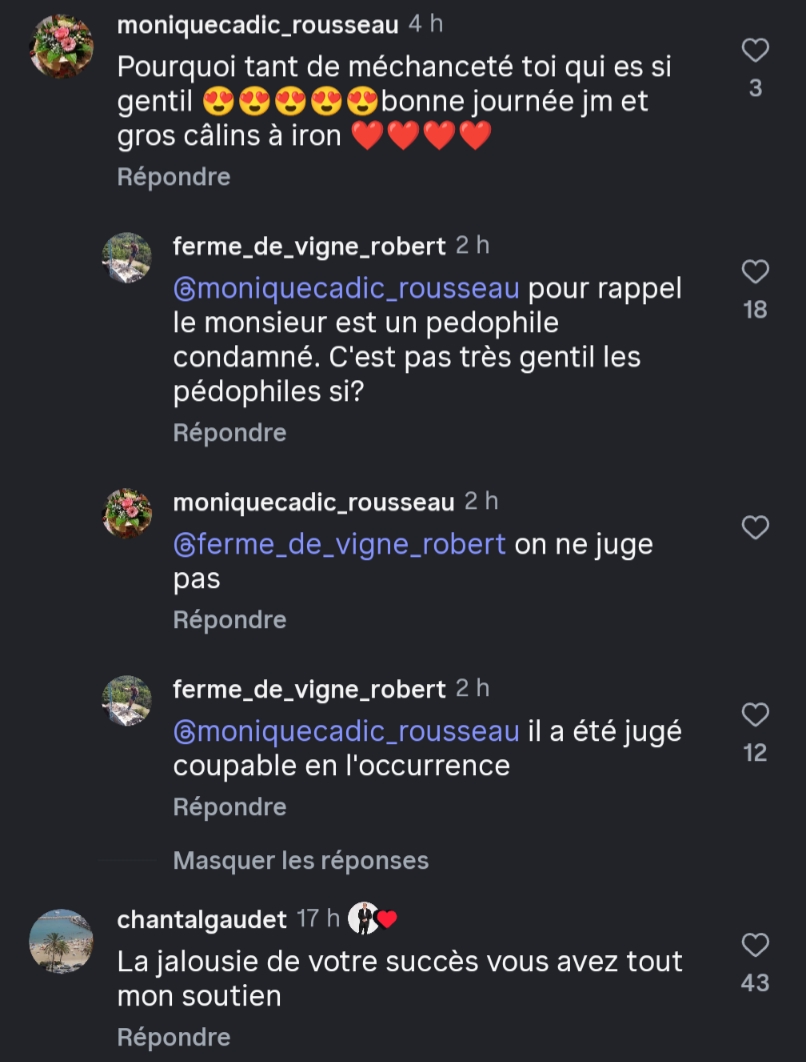Reply to the 'pedophile condamné' comment
806x1062 pixels.
[229, 433]
